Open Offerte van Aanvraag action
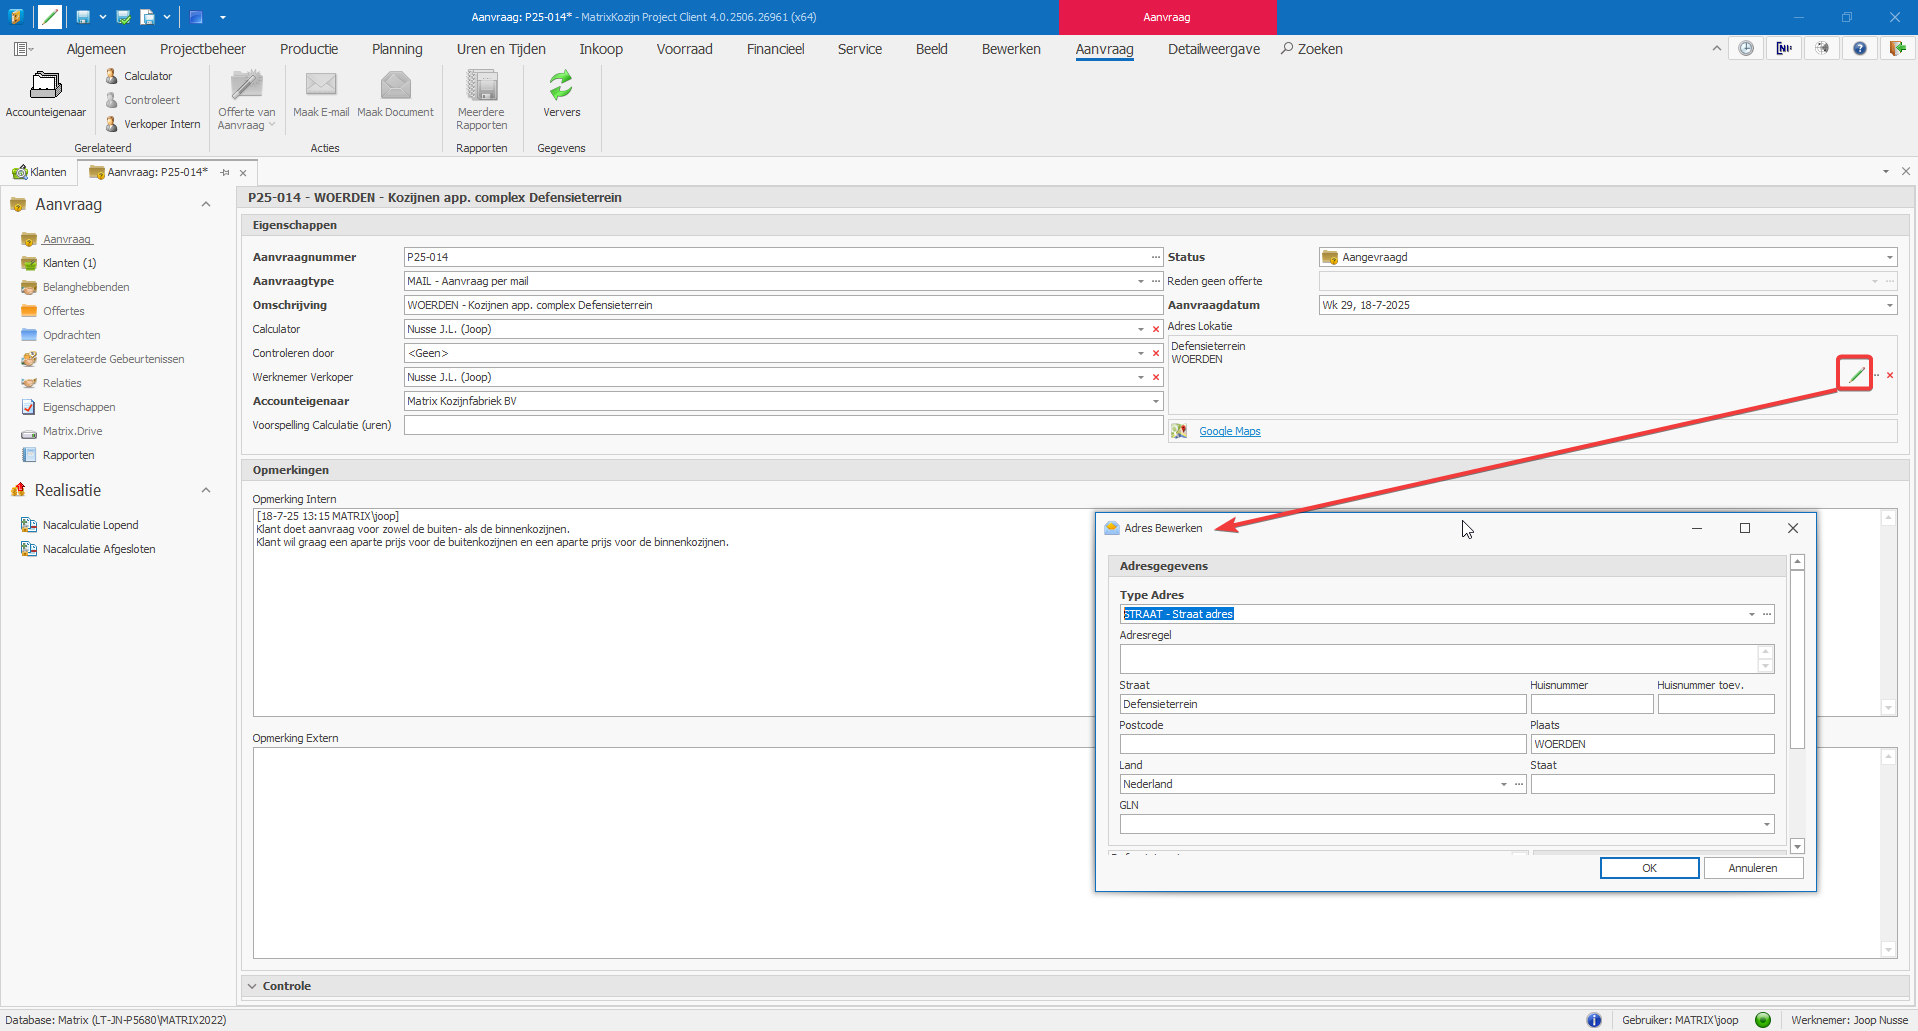Screen dimensions: 1918x1031 point(246,100)
